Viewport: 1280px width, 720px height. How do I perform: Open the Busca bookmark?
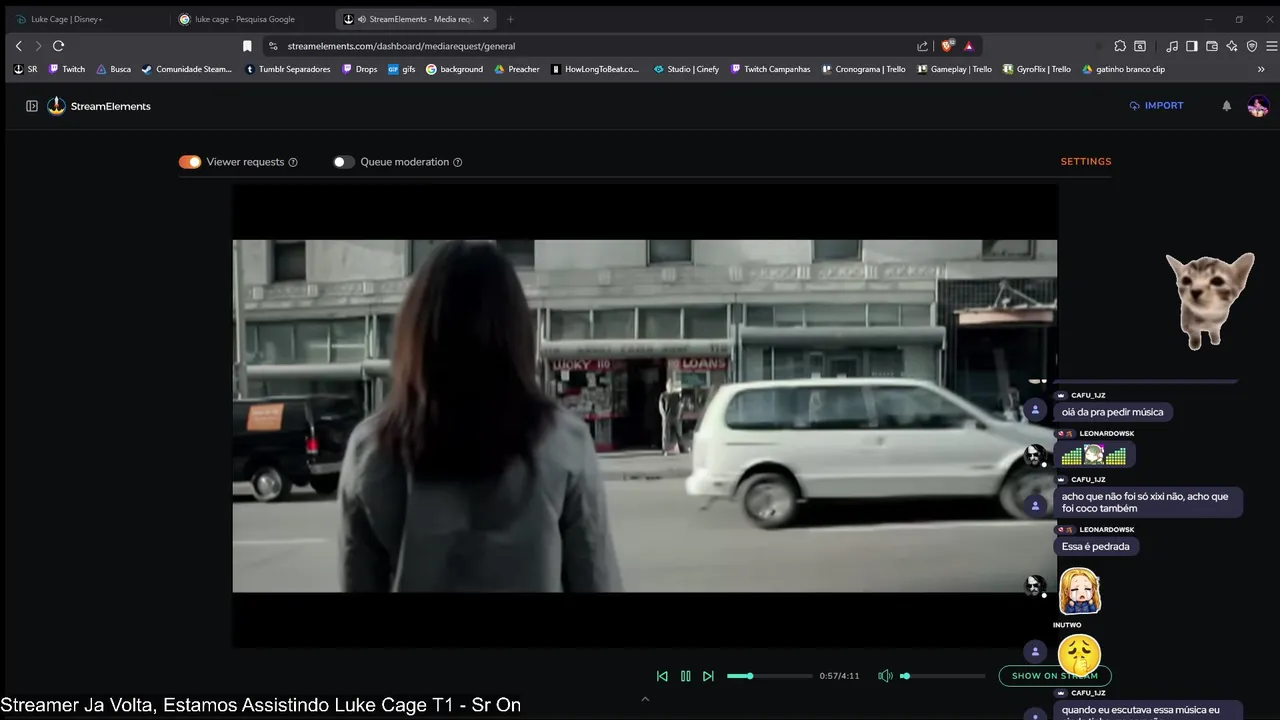[114, 69]
